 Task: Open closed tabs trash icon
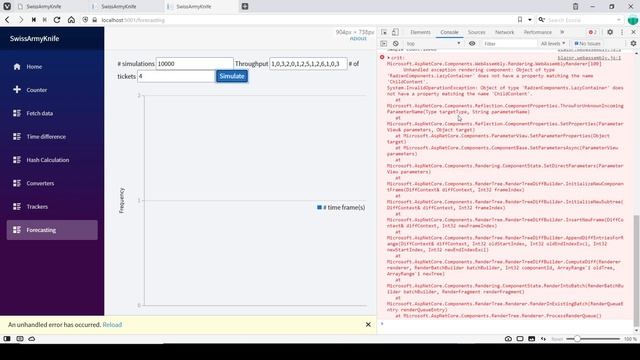coord(576,7)
